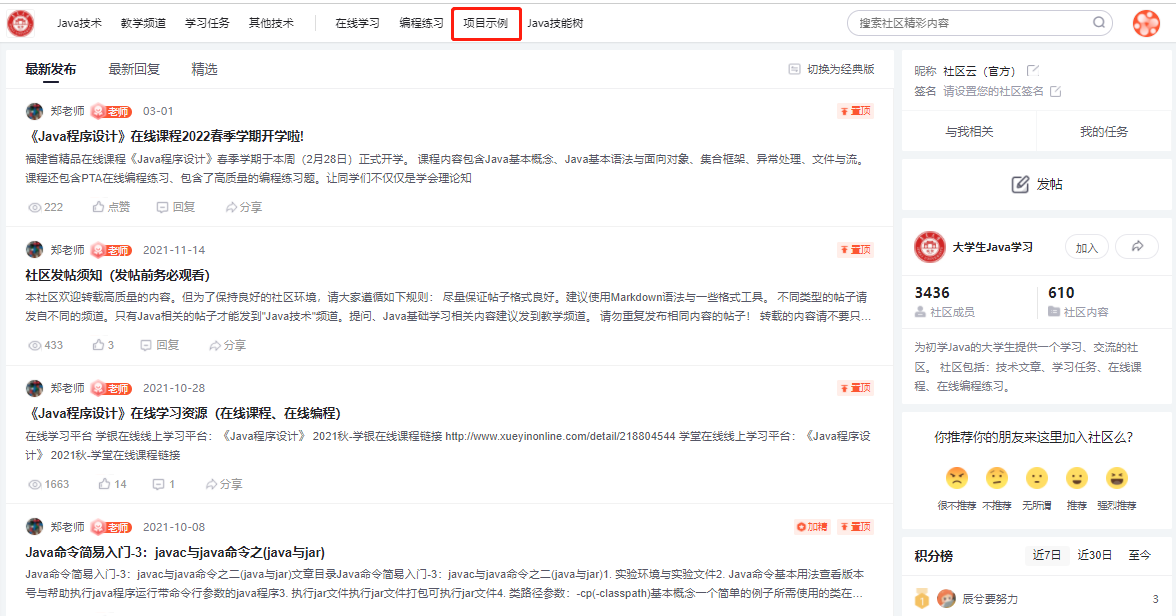
Task: Reply to the 2022春季学期开学啦 post
Action: point(176,207)
